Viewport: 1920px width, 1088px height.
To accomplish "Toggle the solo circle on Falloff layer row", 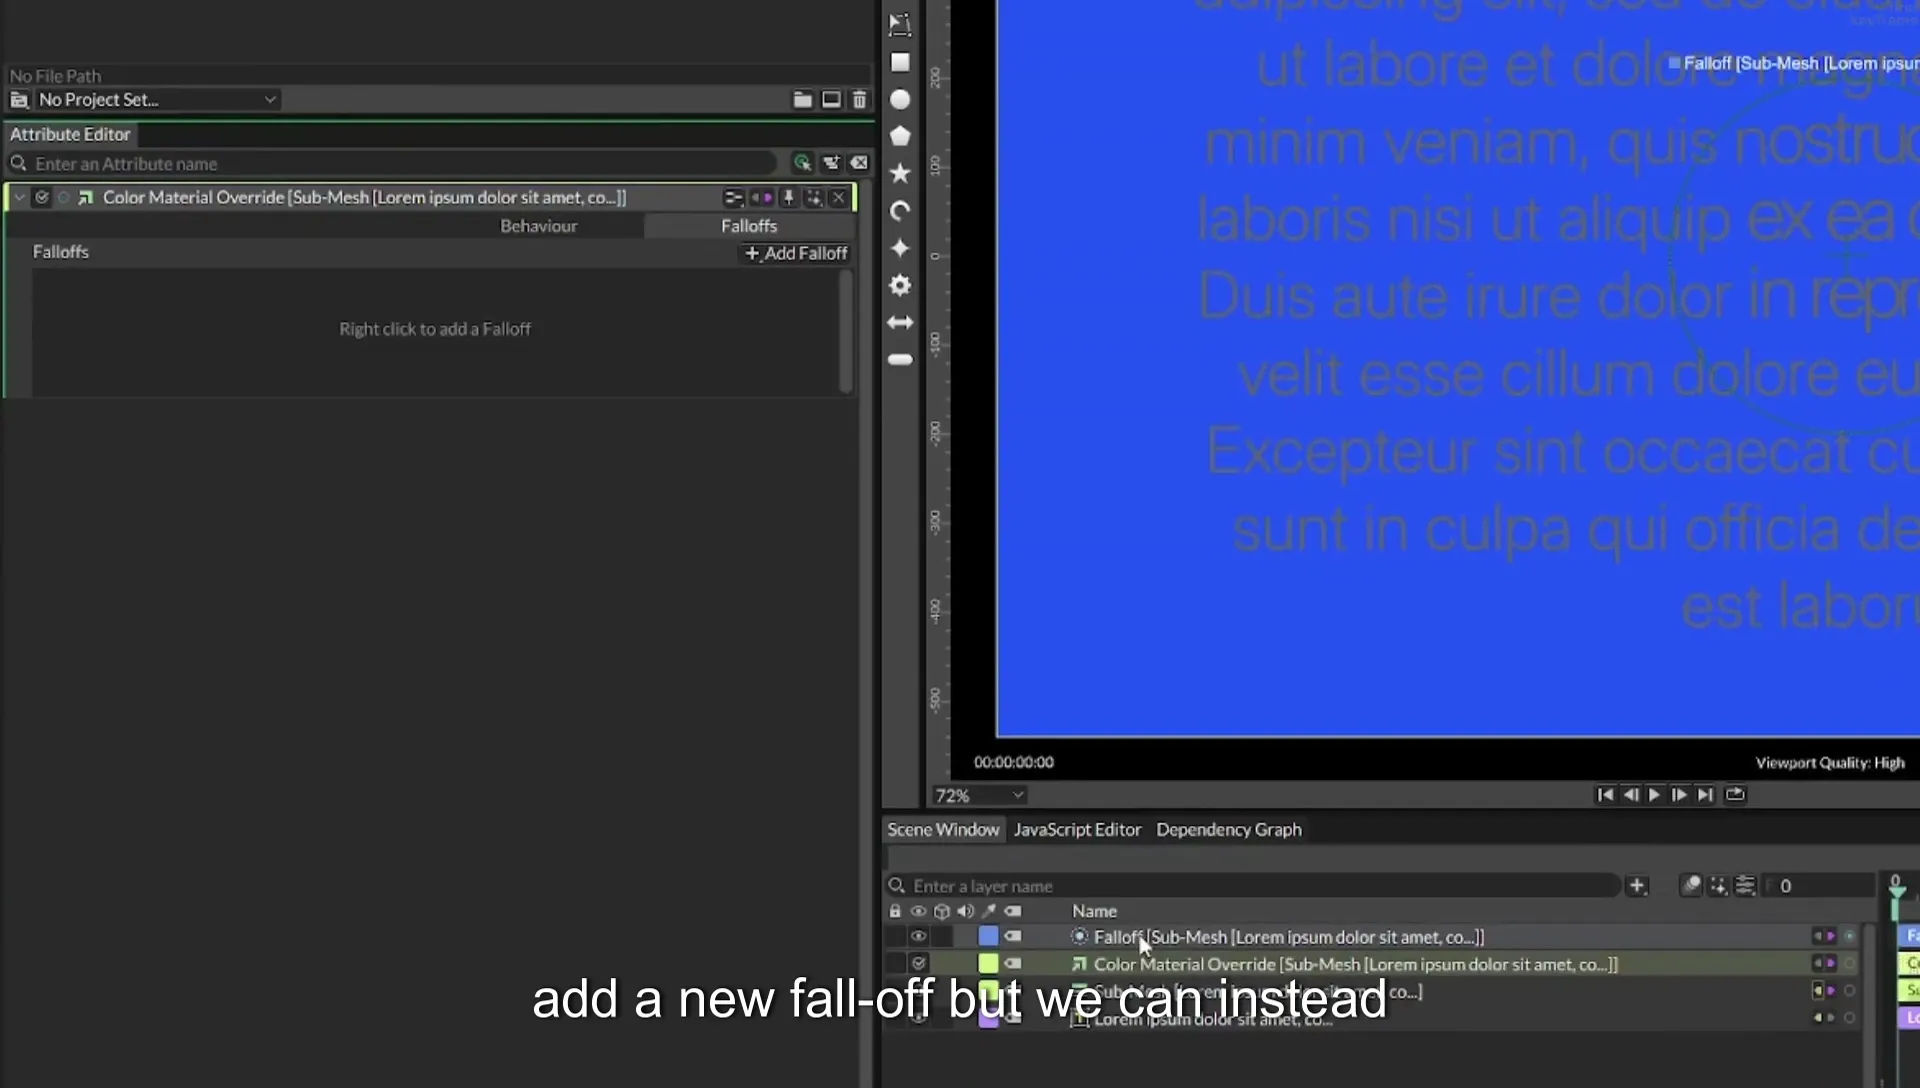I will [1850, 937].
